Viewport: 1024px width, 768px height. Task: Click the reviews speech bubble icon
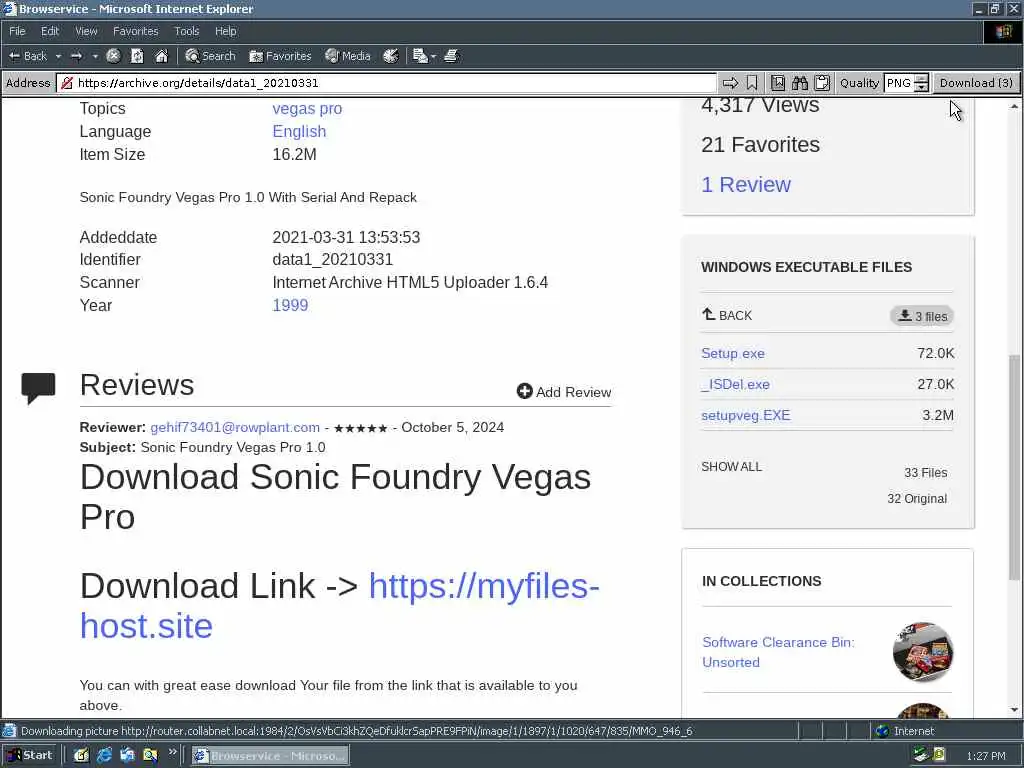[x=38, y=388]
